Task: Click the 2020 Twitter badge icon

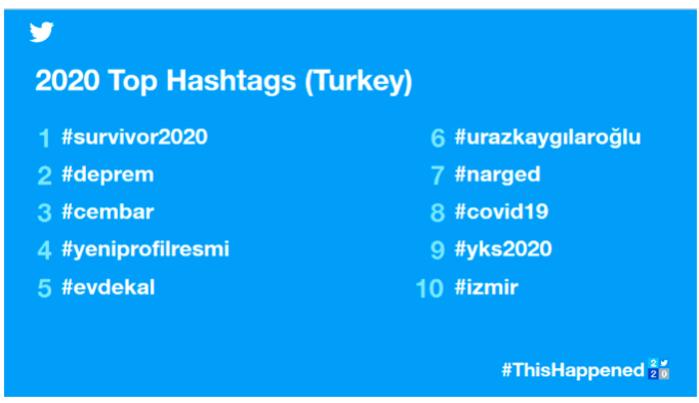Action: [659, 369]
